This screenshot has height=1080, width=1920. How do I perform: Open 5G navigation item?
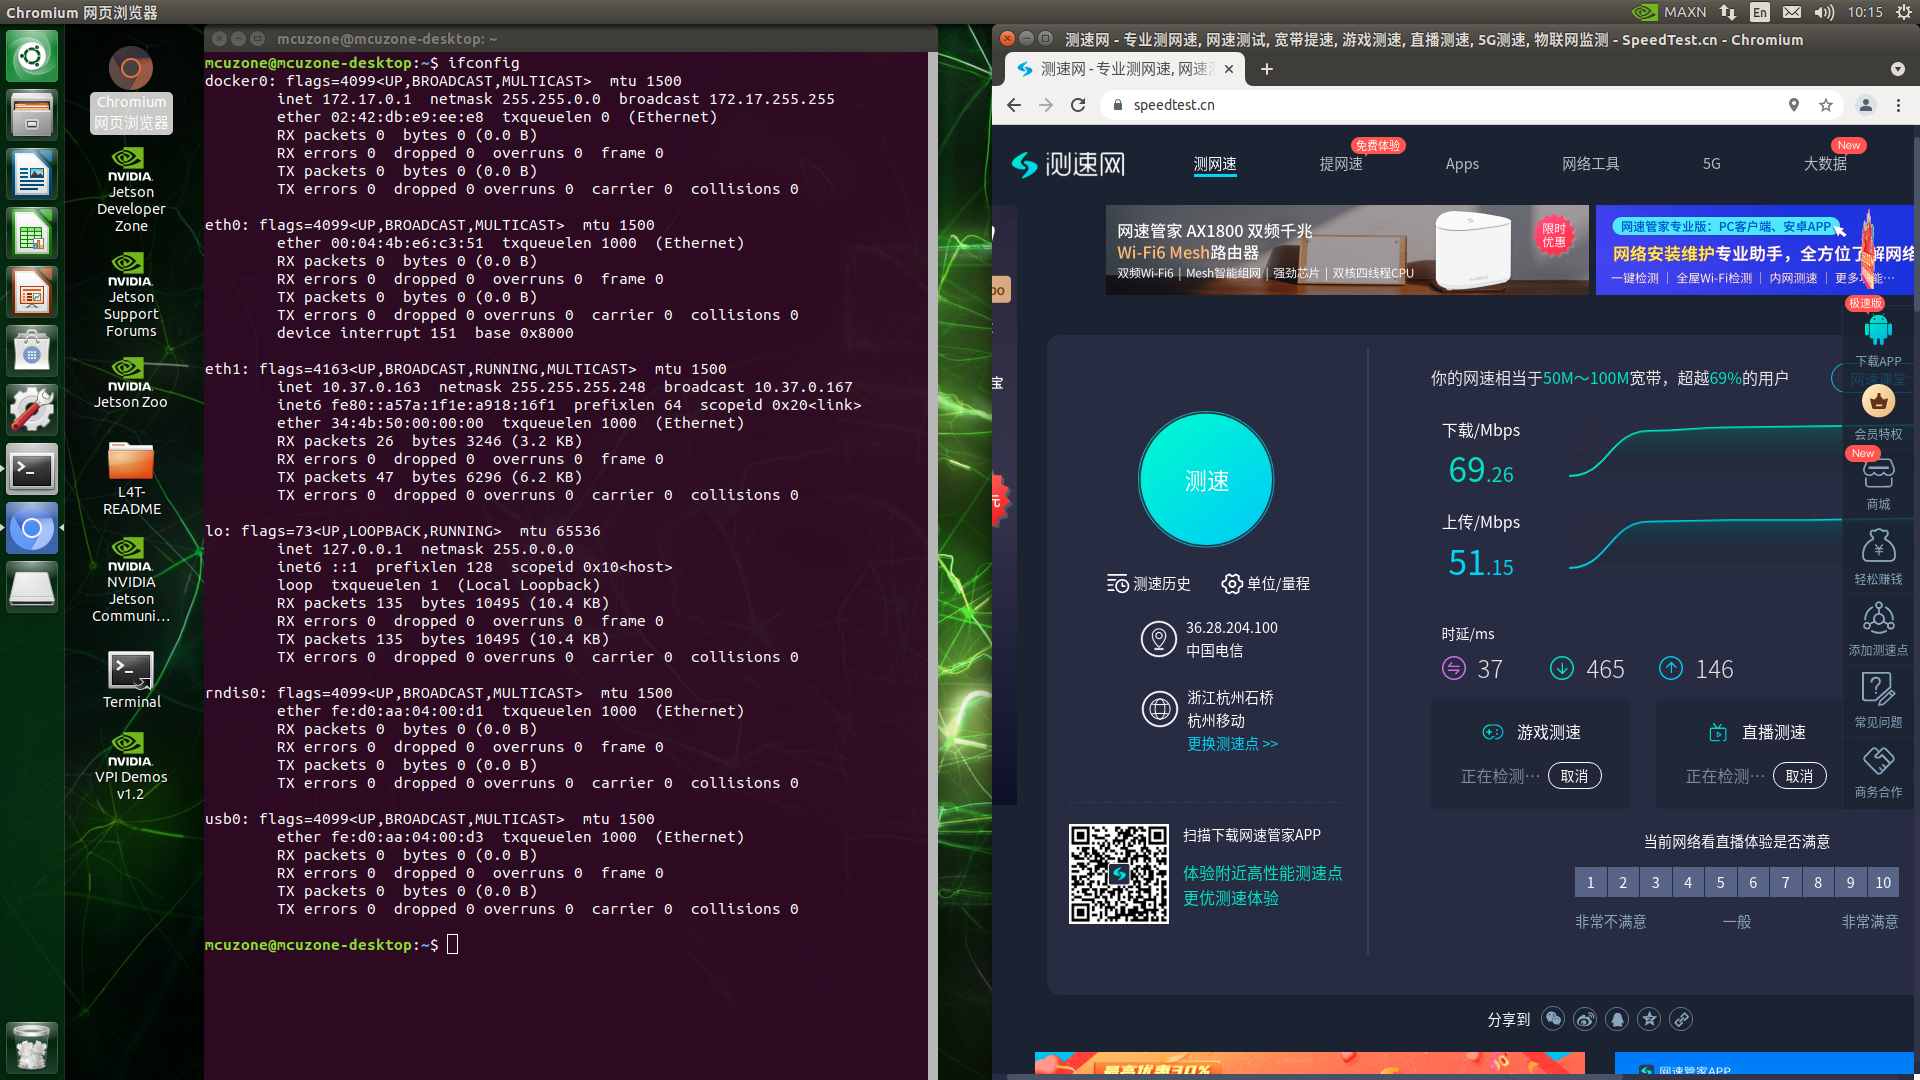[x=1712, y=164]
